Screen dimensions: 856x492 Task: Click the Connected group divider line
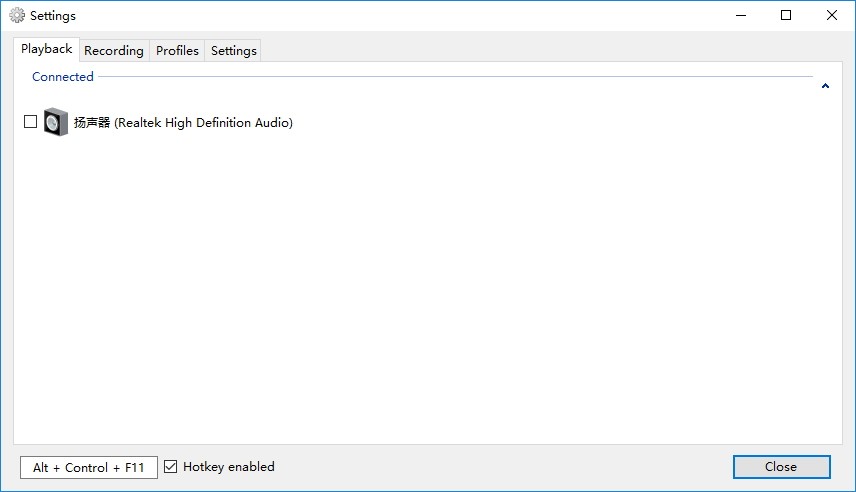[450, 77]
